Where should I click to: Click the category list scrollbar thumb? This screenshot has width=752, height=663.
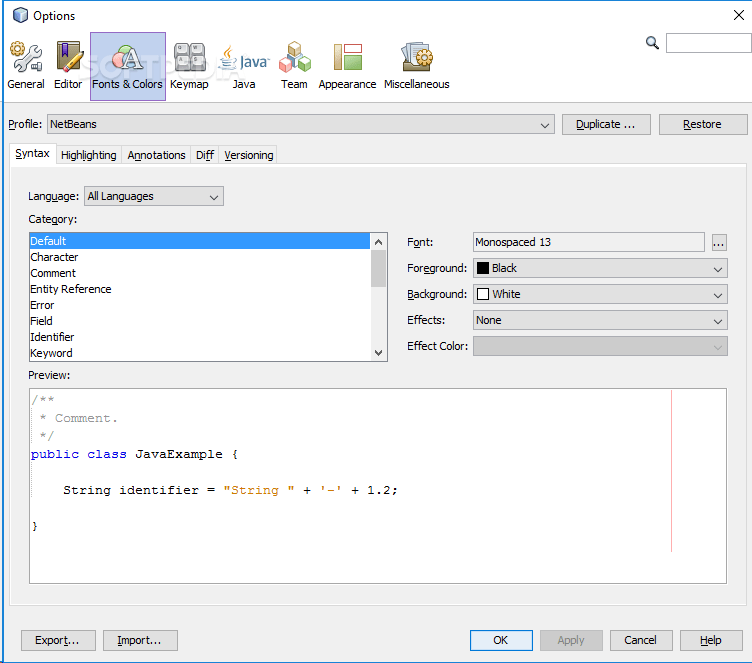pos(378,268)
